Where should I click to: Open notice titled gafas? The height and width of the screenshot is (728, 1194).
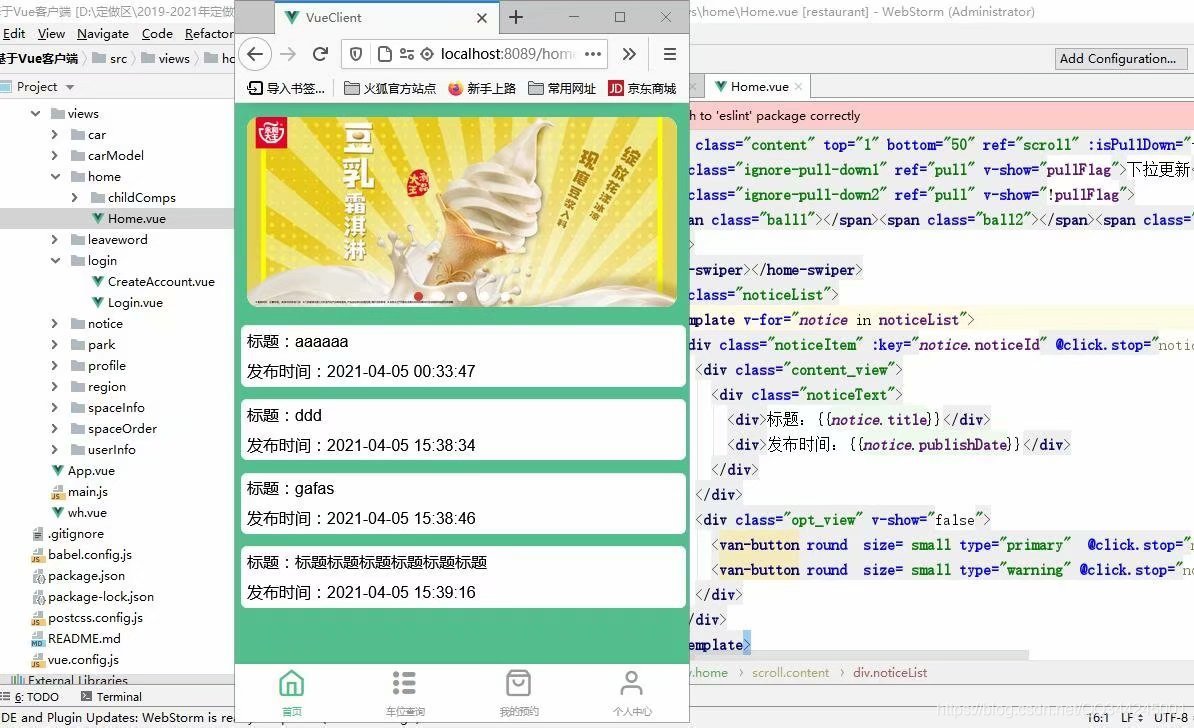tap(463, 503)
